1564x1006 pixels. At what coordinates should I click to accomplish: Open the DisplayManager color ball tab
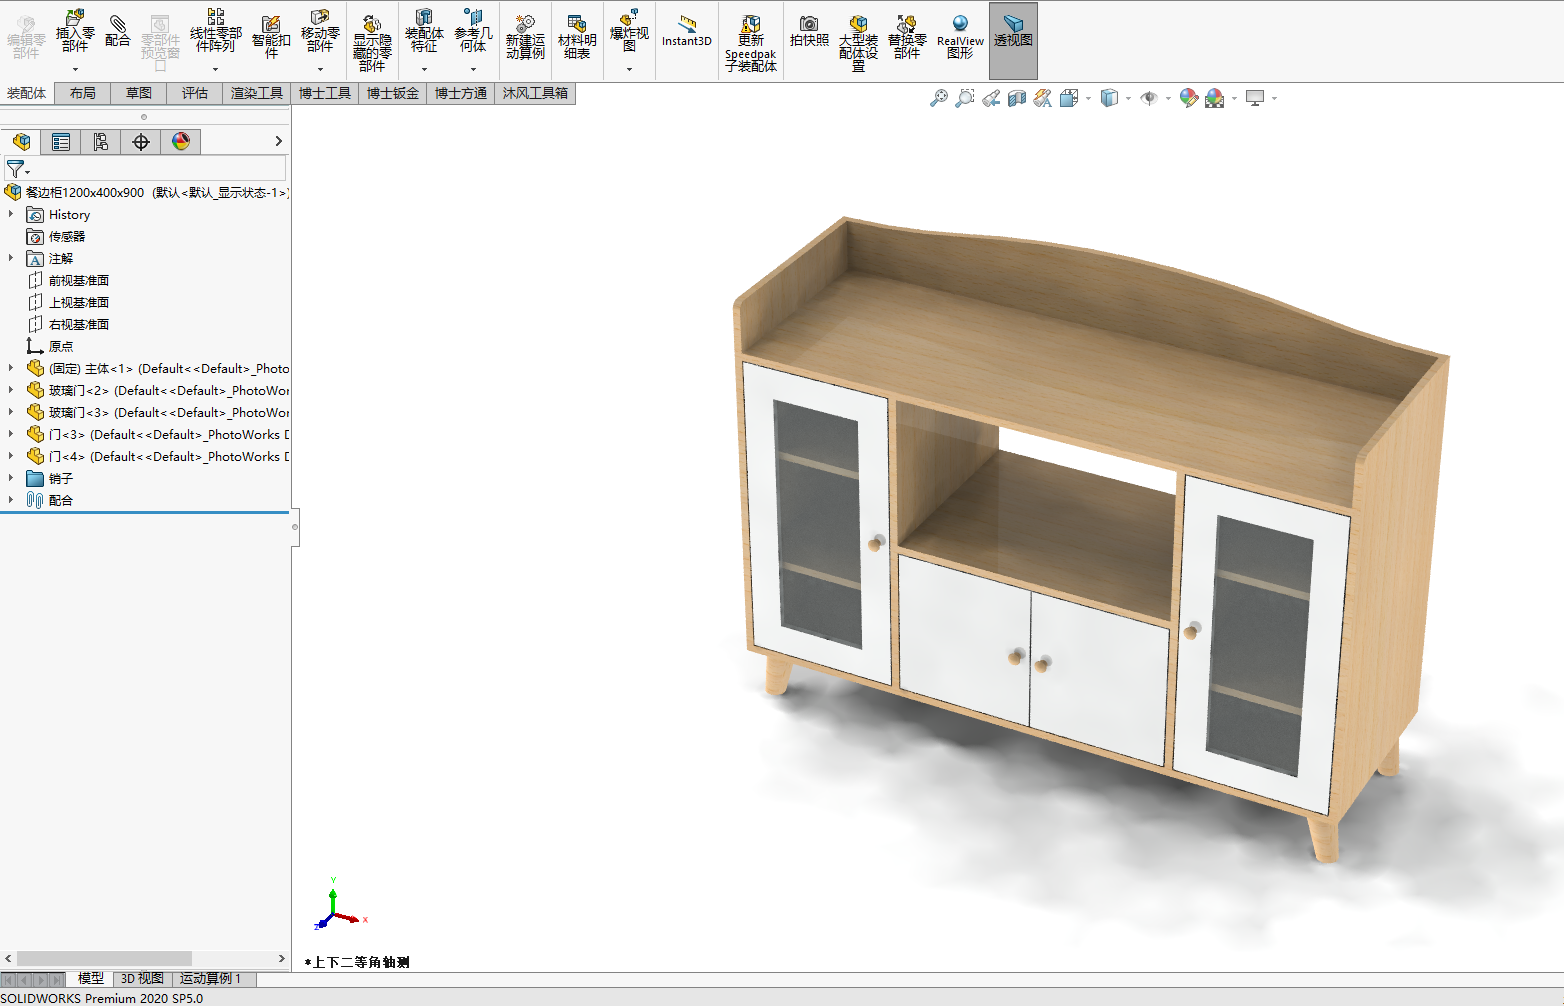coord(181,142)
